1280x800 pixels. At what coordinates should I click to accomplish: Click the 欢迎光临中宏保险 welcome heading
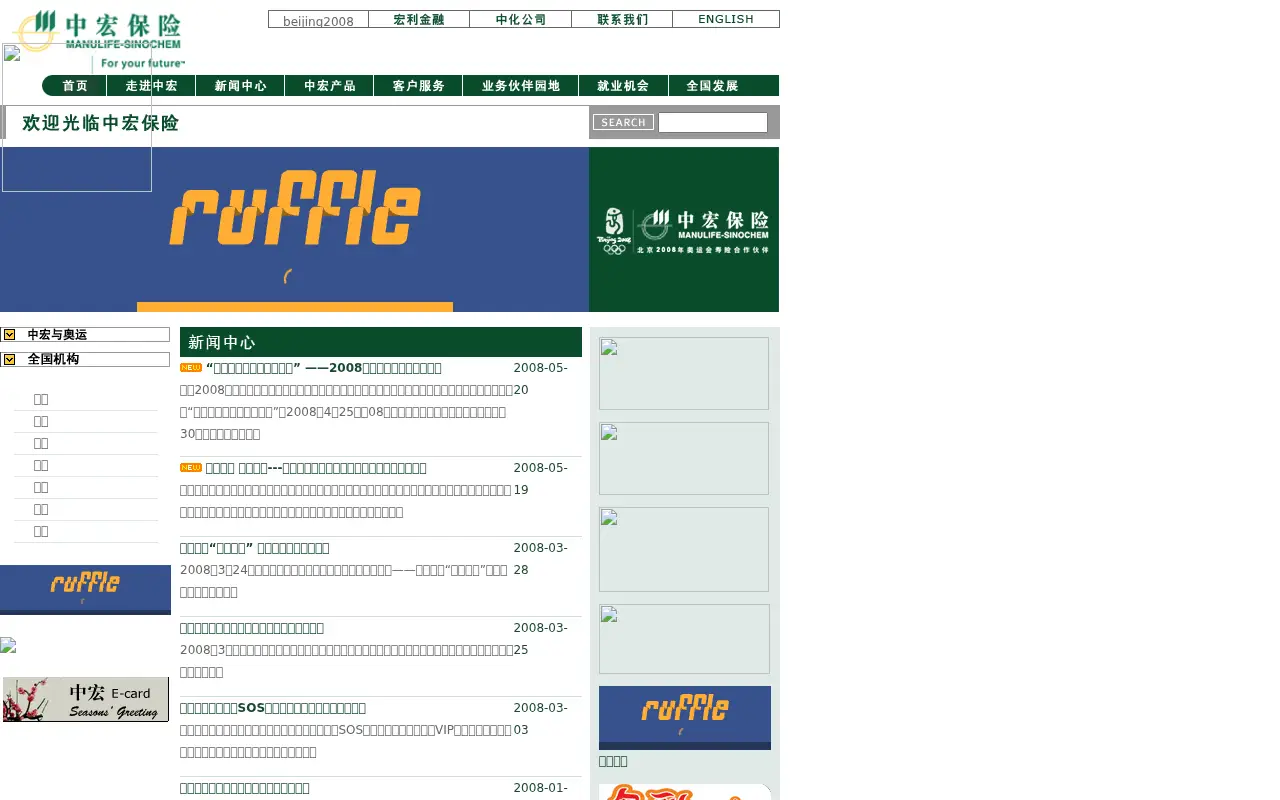101,123
